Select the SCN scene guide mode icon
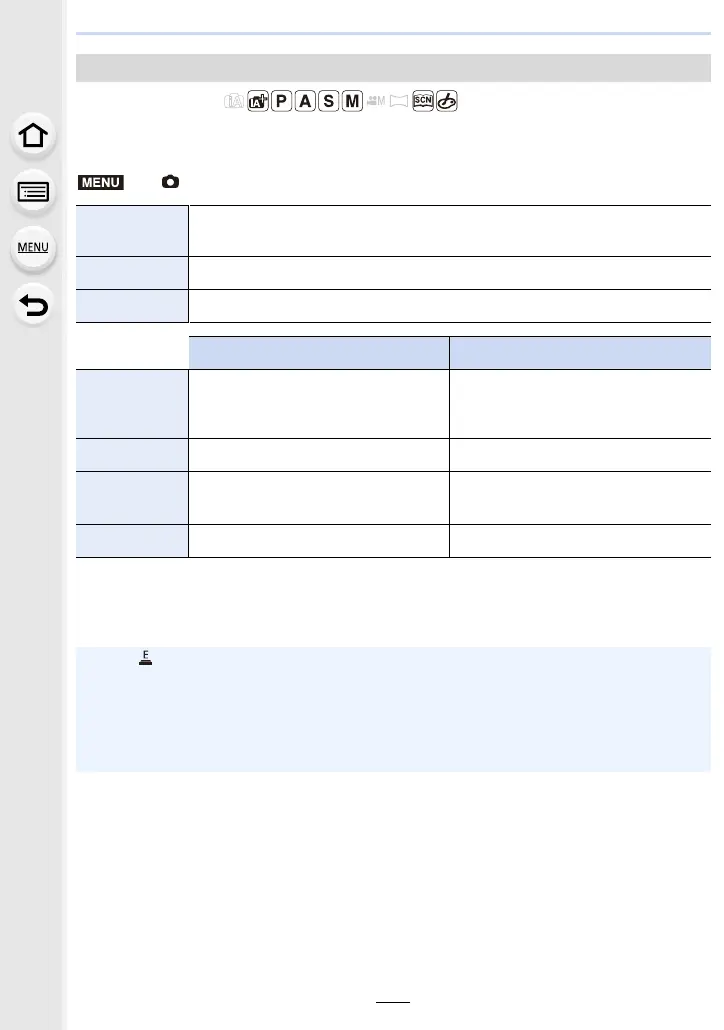The image size is (724, 1030). tap(423, 101)
